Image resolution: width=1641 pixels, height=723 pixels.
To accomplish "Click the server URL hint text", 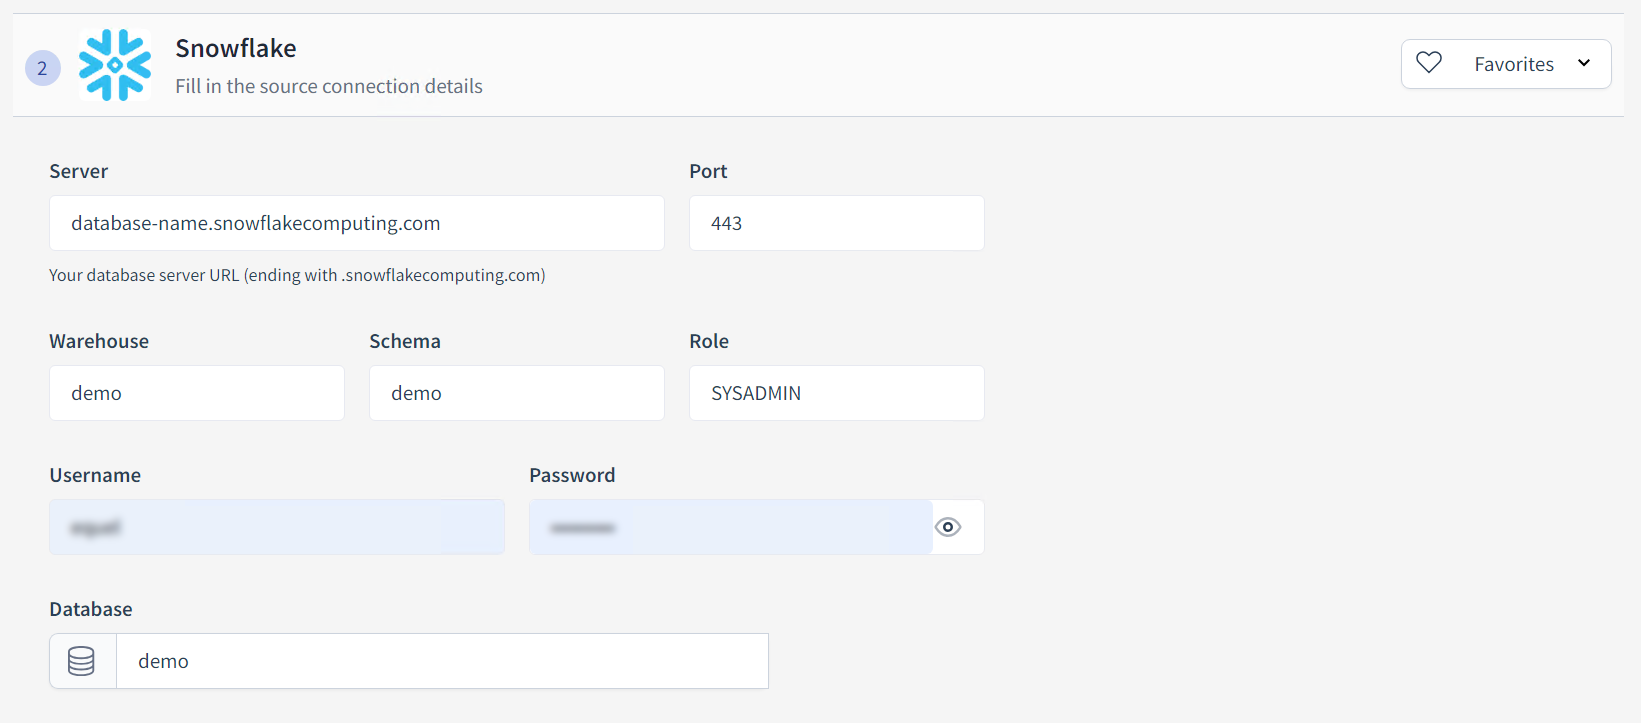I will pyautogui.click(x=297, y=275).
